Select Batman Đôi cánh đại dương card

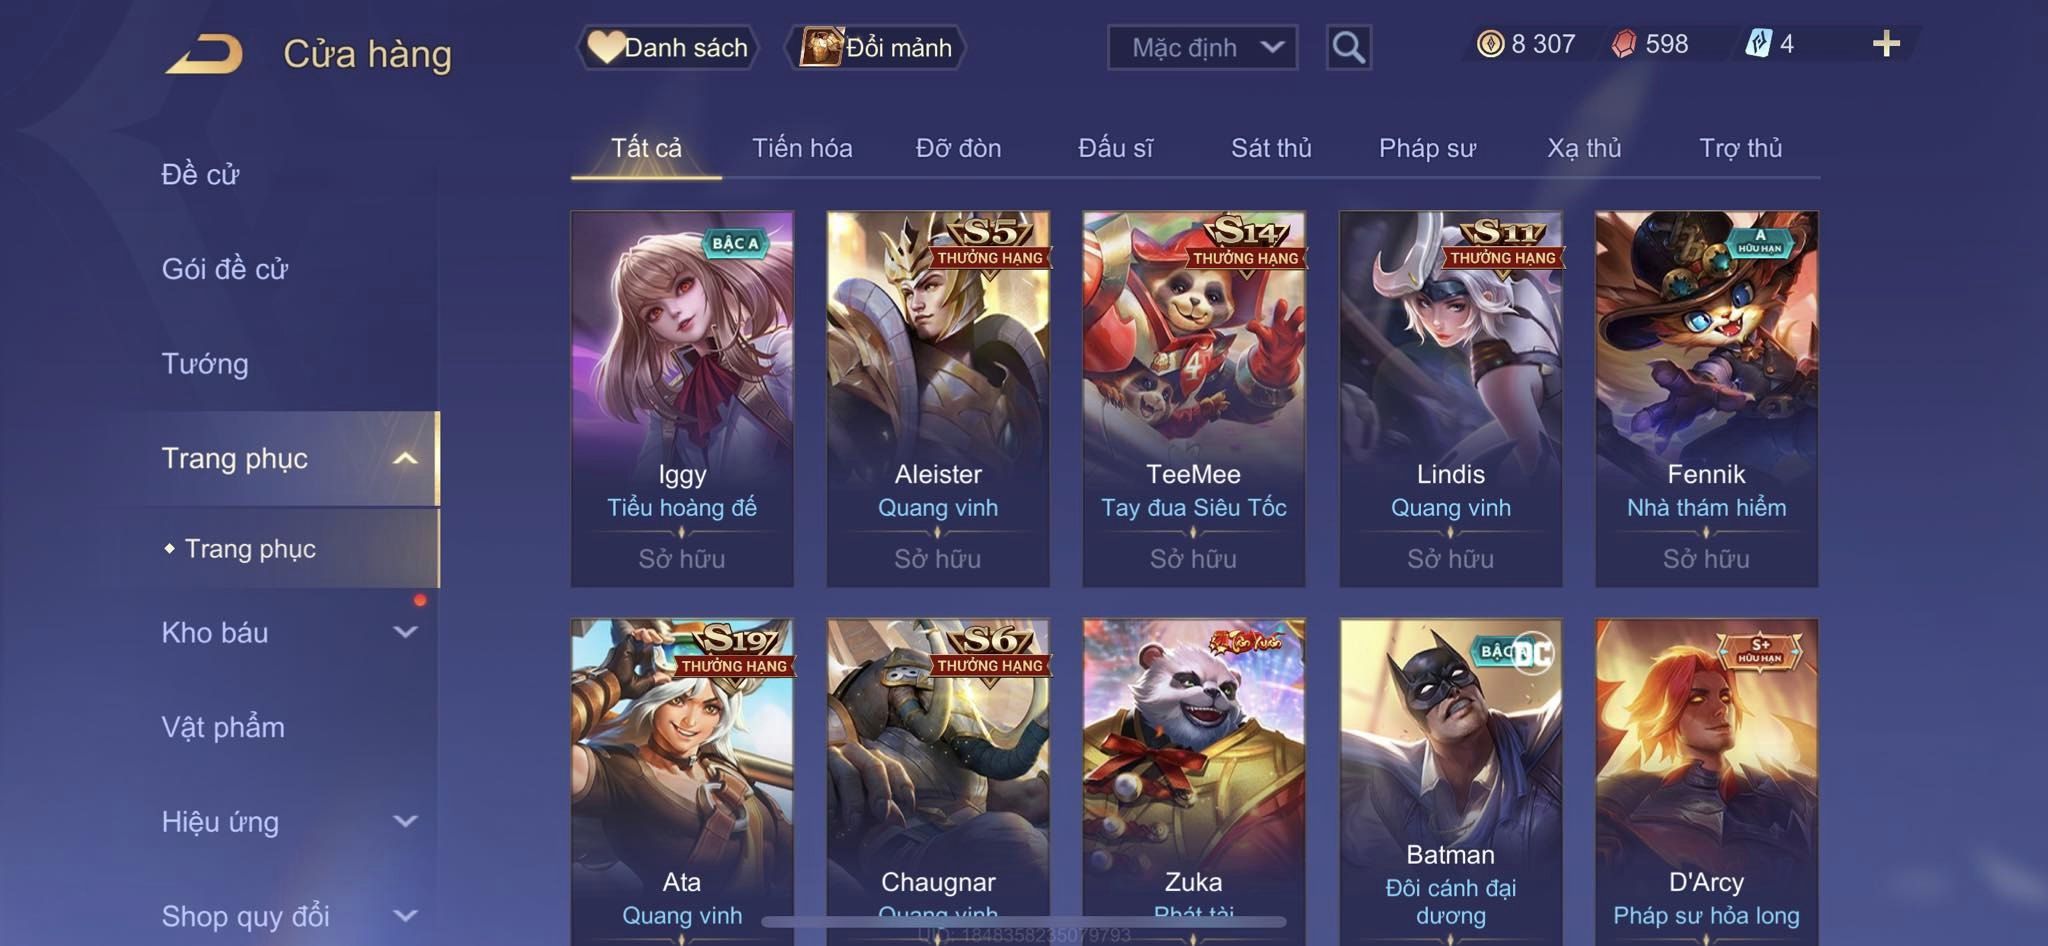pos(1450,780)
